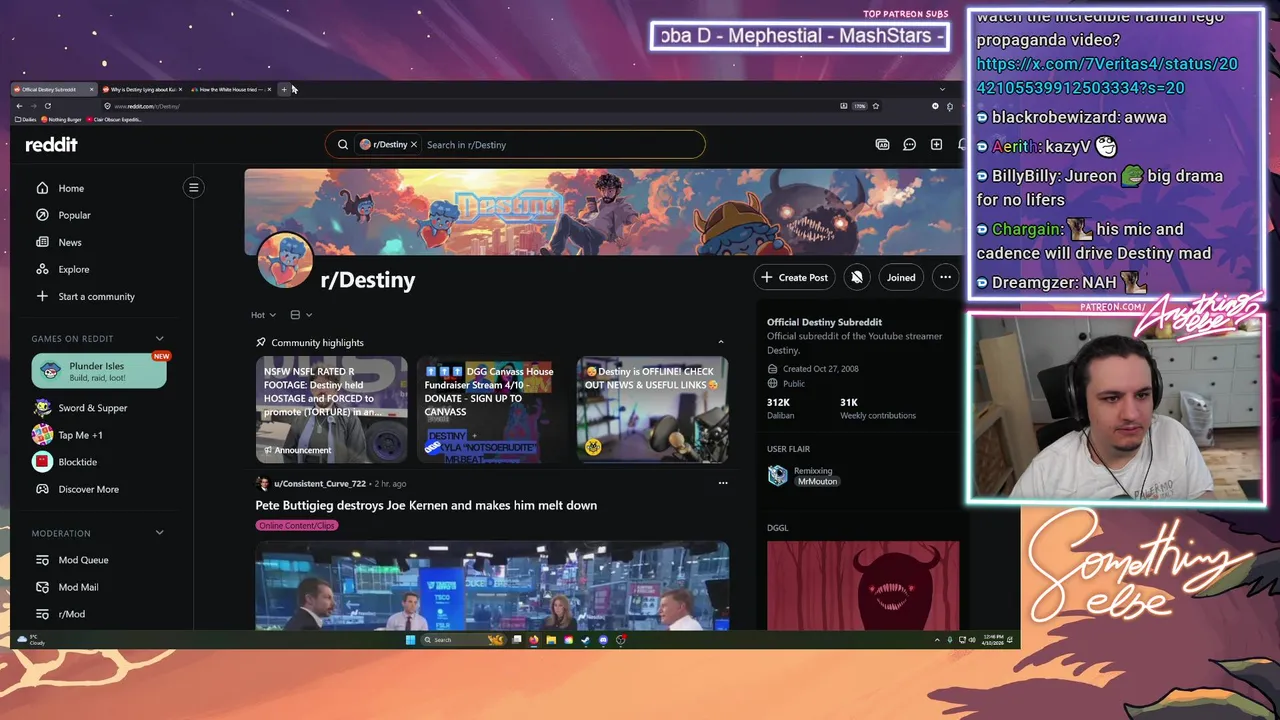Open the feed view layout dropdown
Image resolution: width=1280 pixels, height=720 pixels.
(301, 315)
